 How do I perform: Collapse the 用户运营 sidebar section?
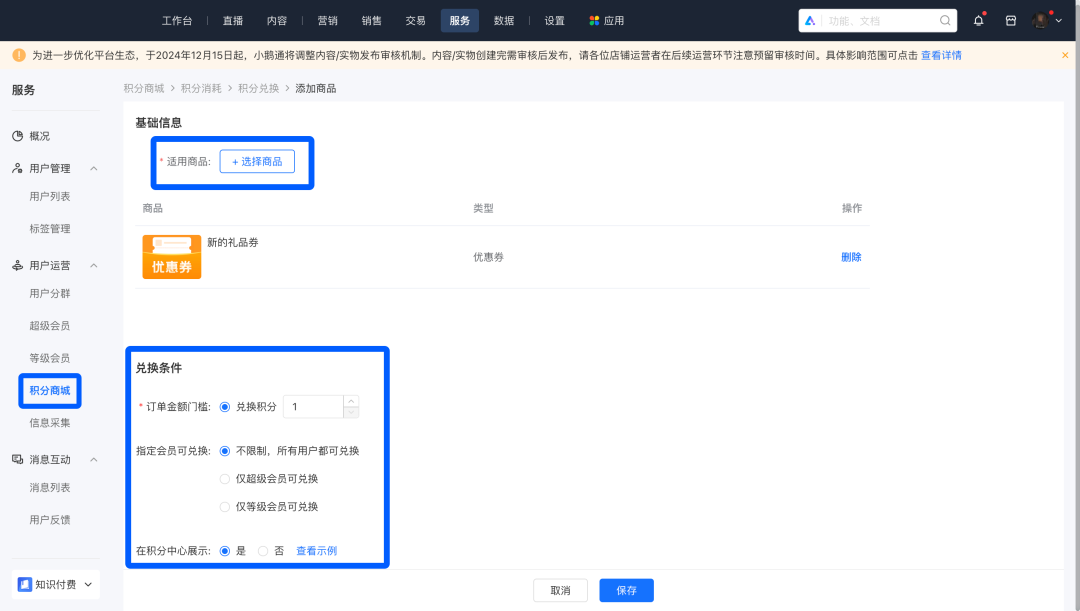pos(94,266)
